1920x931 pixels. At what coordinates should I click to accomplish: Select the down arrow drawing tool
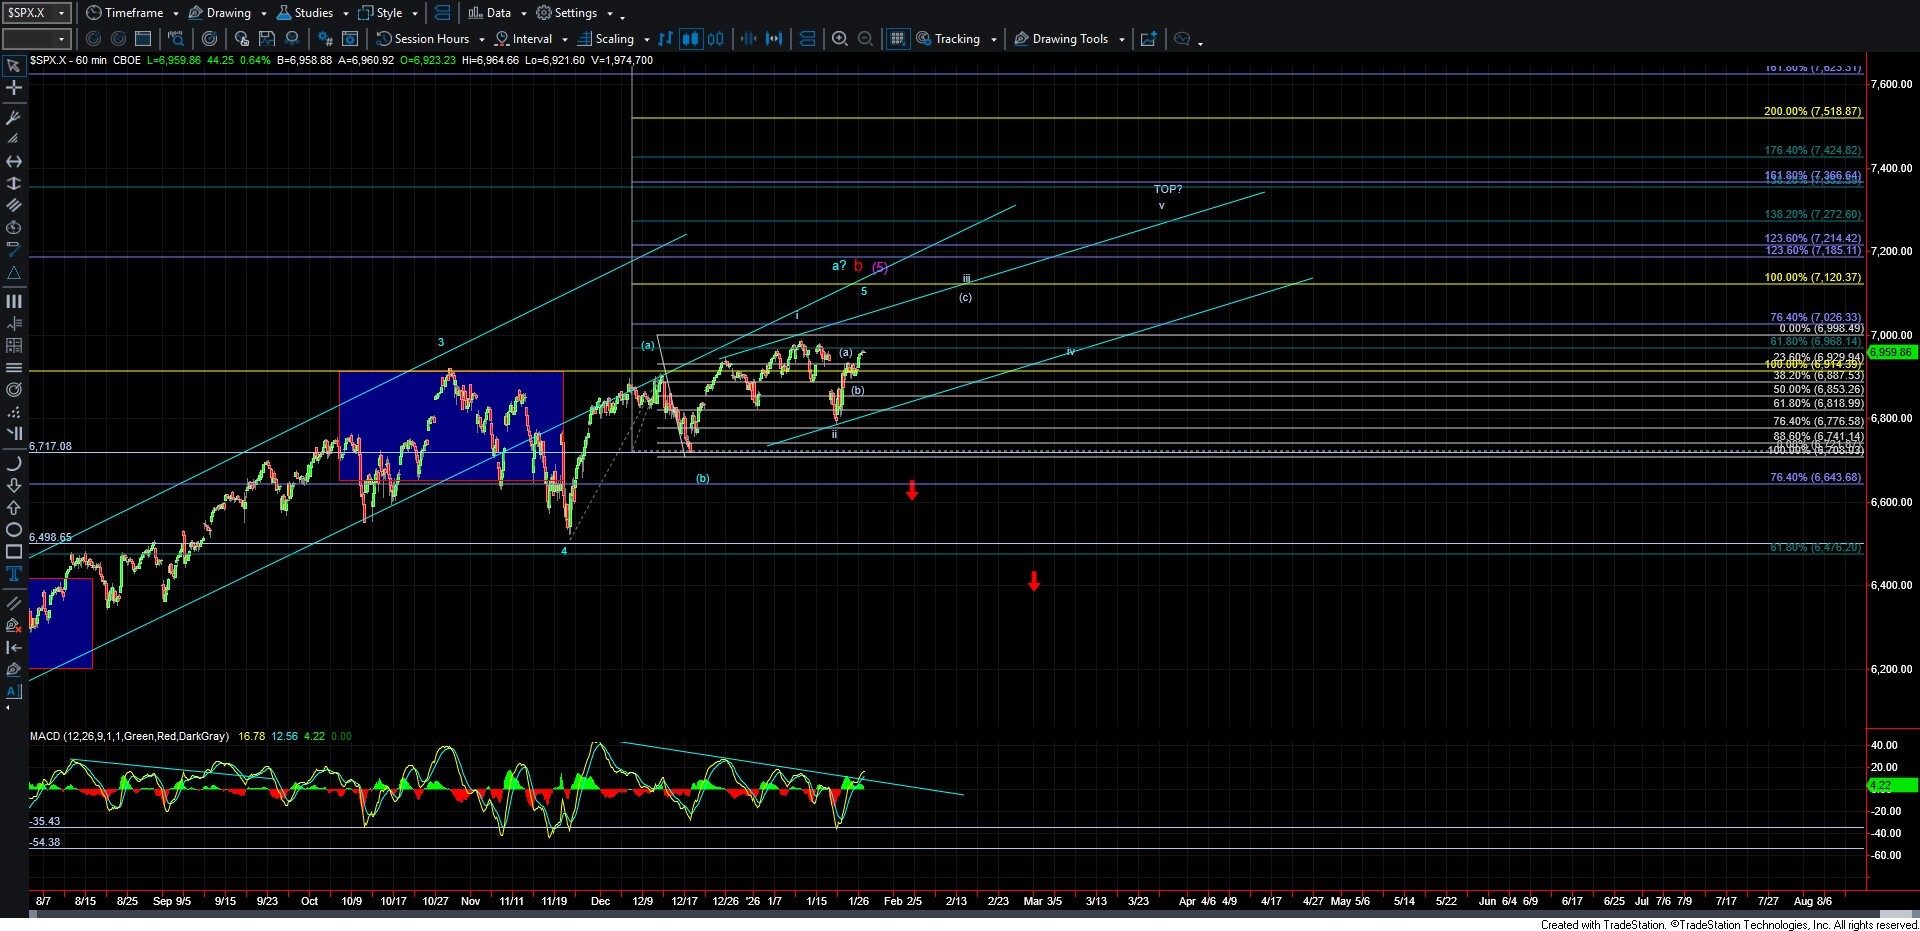coord(14,485)
